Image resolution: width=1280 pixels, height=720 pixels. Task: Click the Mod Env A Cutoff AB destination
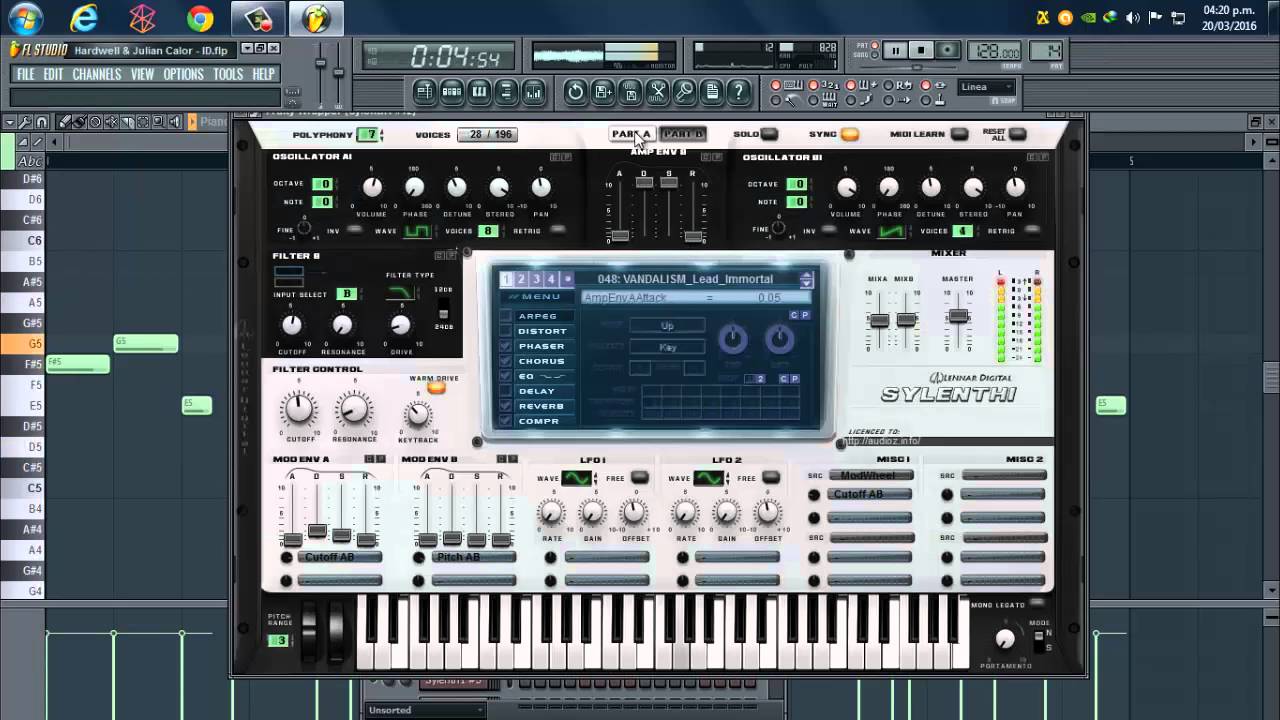tap(340, 557)
